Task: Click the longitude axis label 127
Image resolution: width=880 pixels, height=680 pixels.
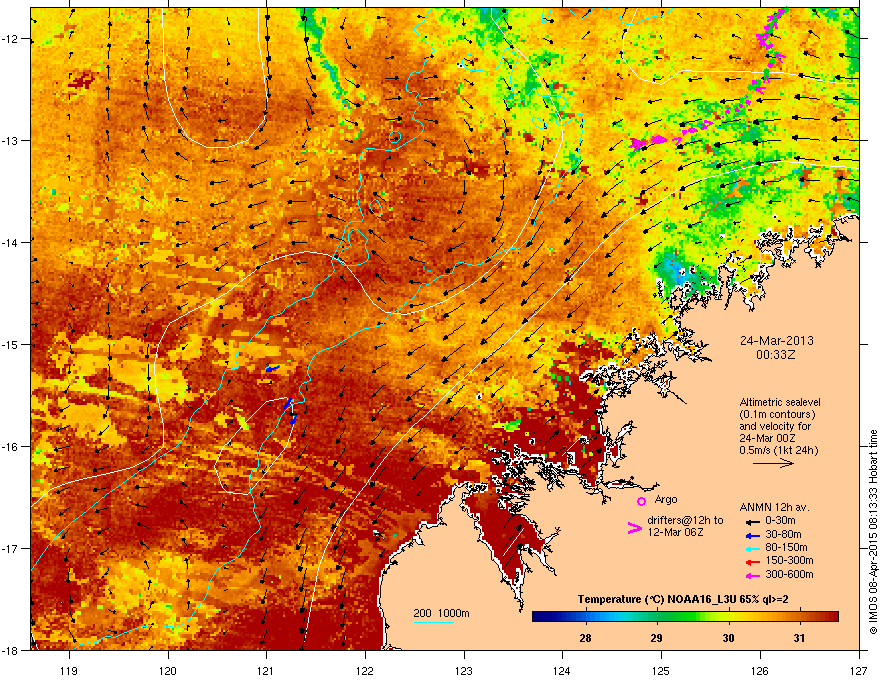Action: [859, 671]
